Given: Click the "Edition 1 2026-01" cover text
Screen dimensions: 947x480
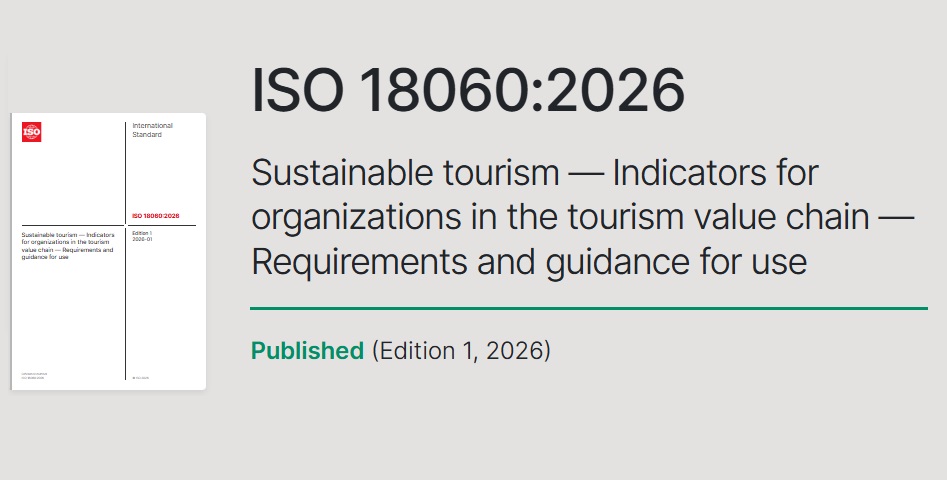Looking at the screenshot, I should coord(144,237).
